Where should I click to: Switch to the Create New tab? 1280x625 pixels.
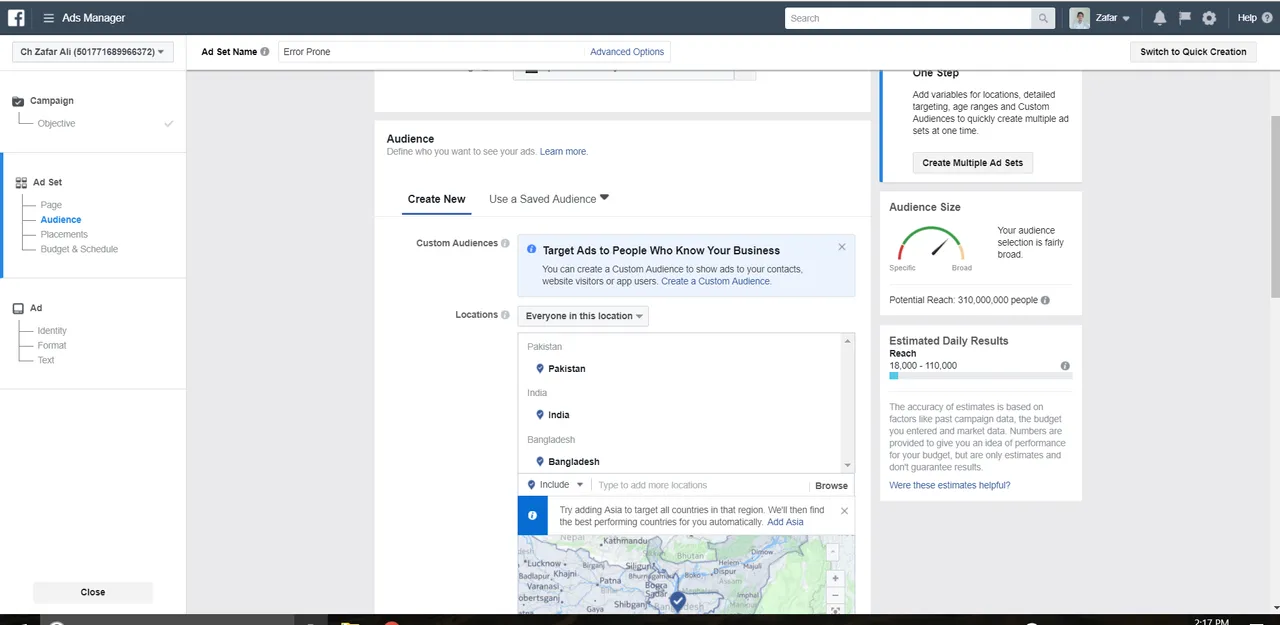click(x=436, y=199)
